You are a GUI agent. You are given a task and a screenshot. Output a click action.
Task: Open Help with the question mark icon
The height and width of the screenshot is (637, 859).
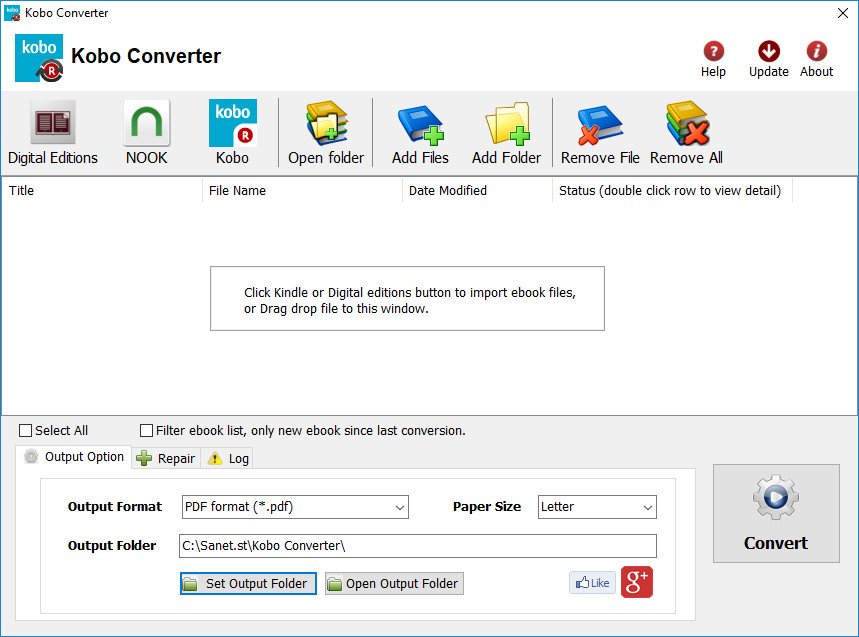[713, 51]
